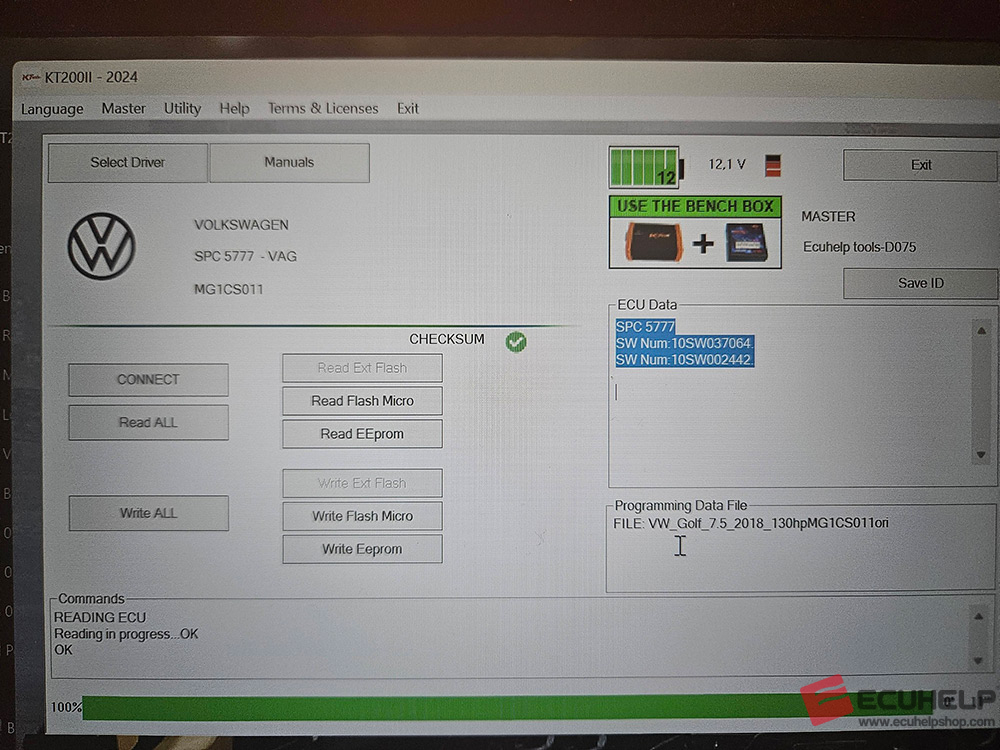
Task: Click the red power status icon
Action: pyautogui.click(x=773, y=165)
